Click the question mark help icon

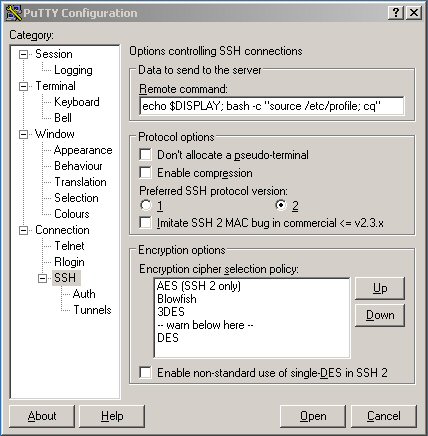(396, 13)
